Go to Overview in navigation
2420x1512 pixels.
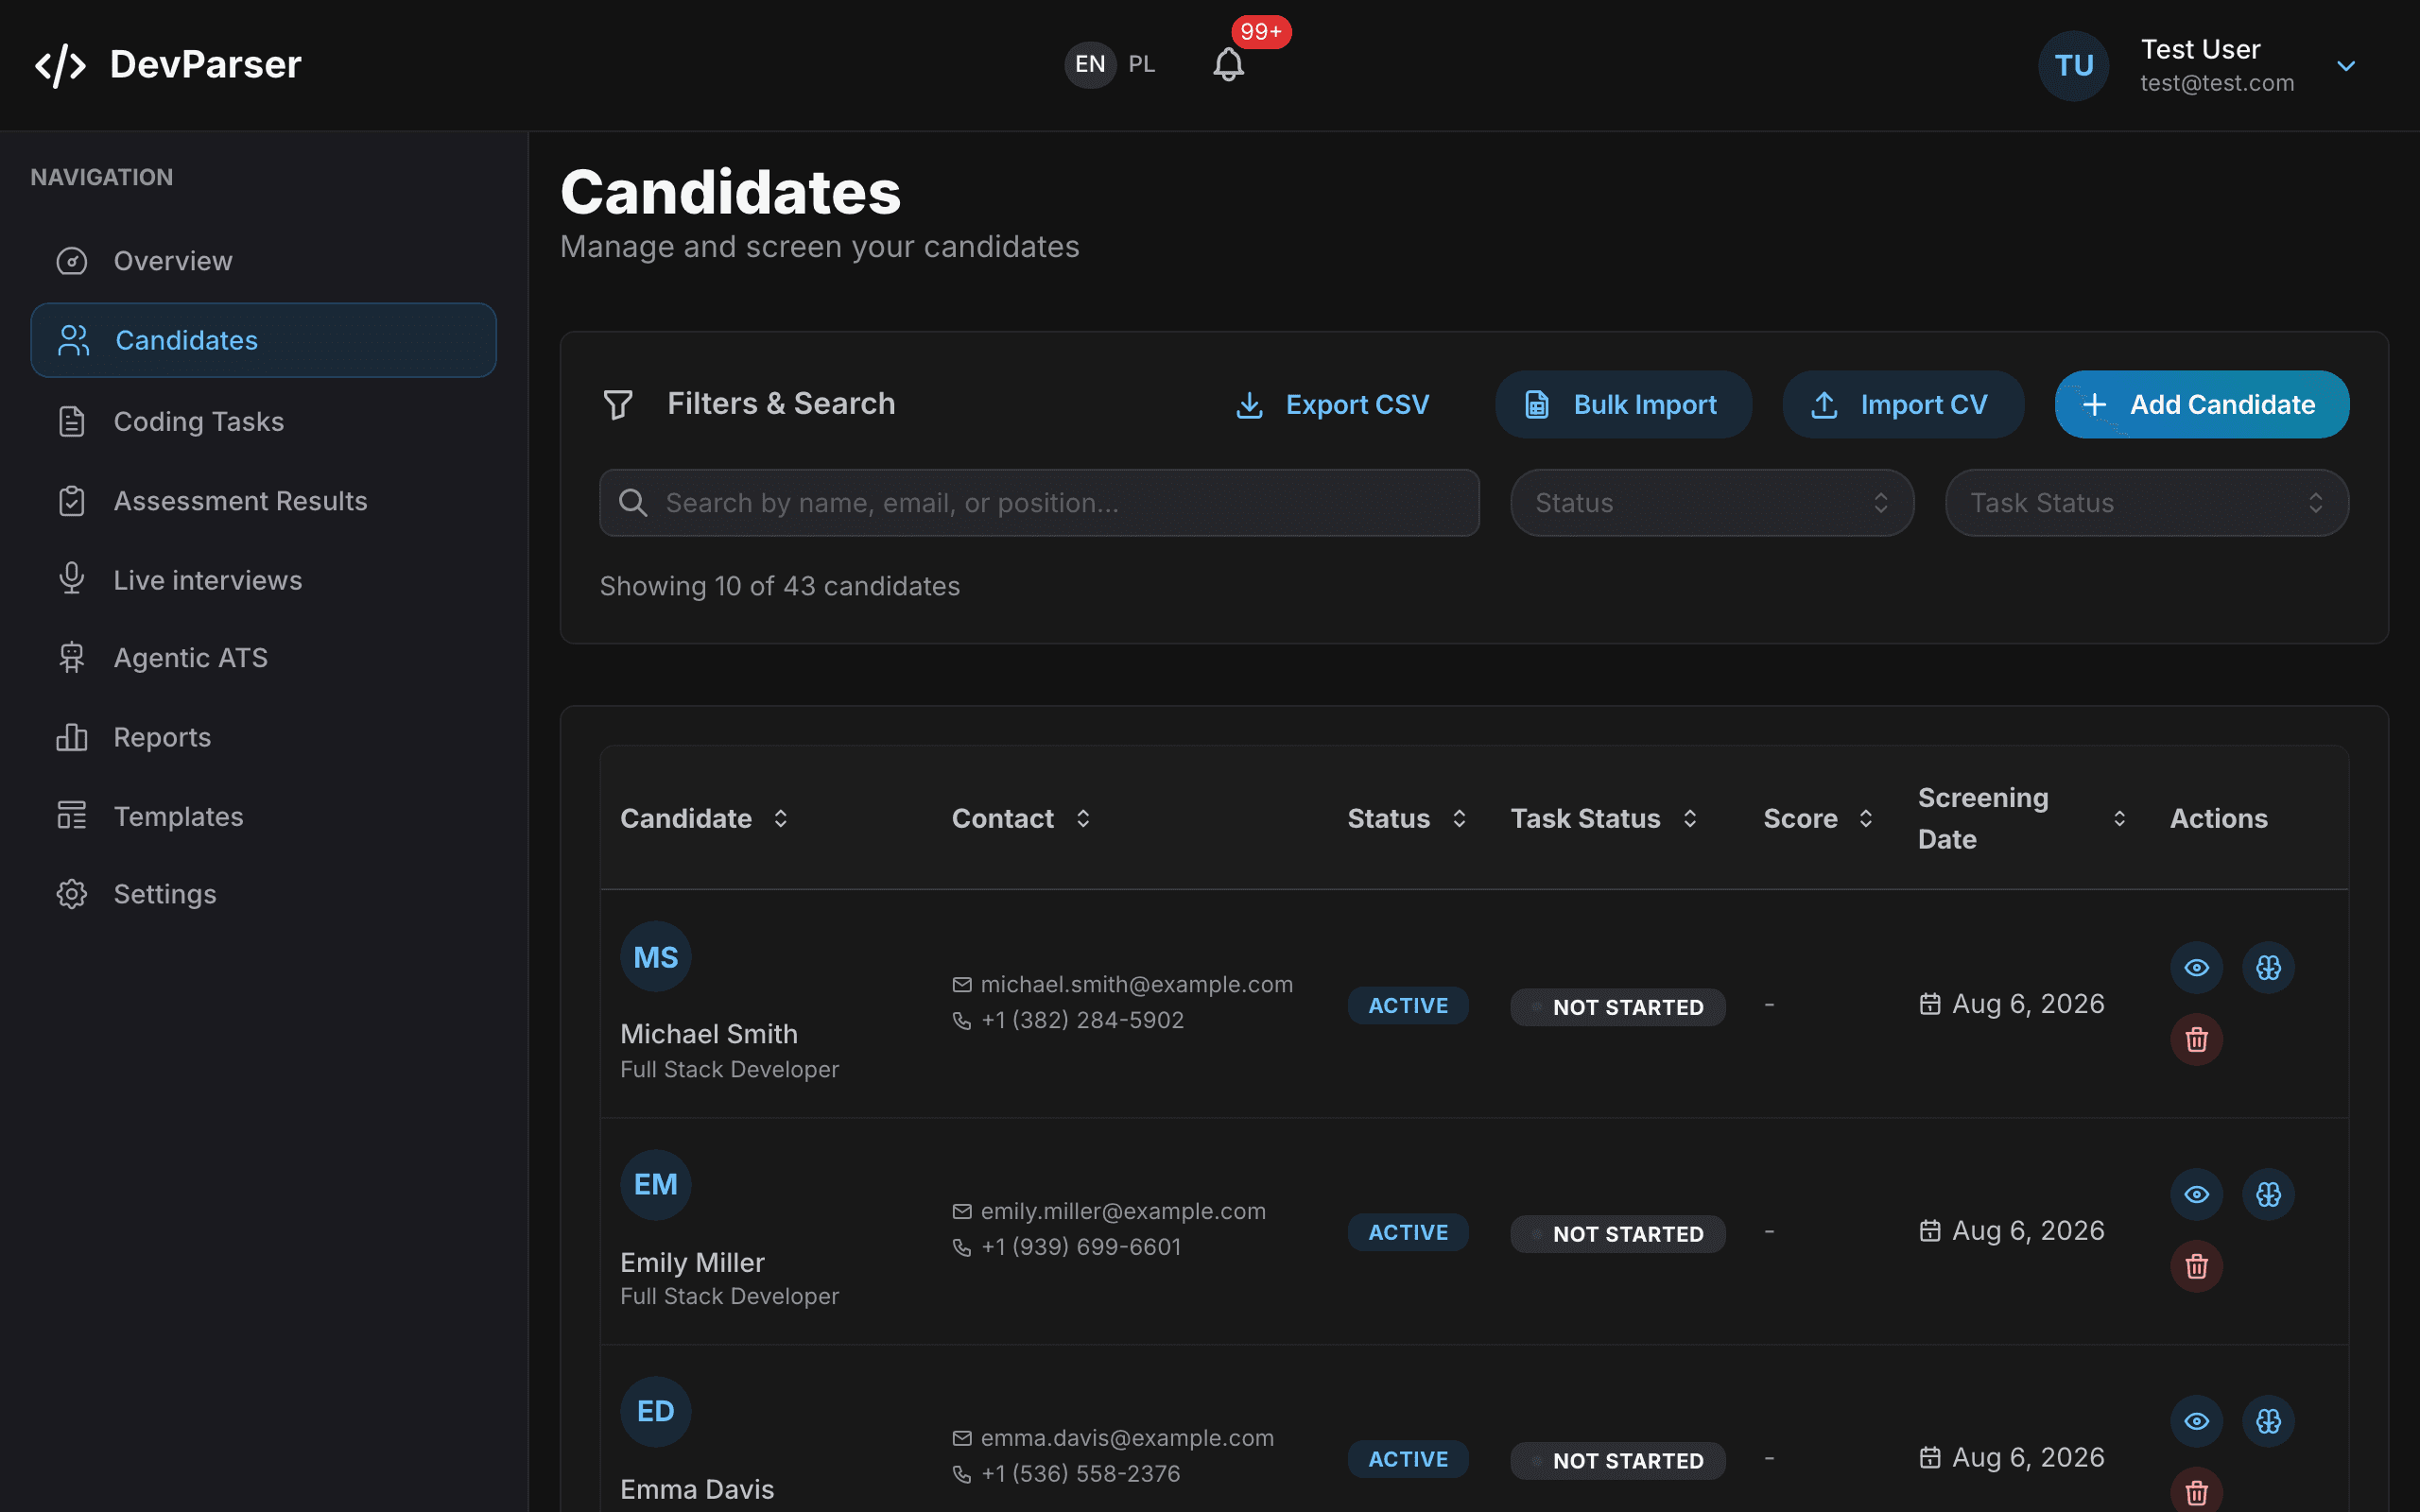264,261
